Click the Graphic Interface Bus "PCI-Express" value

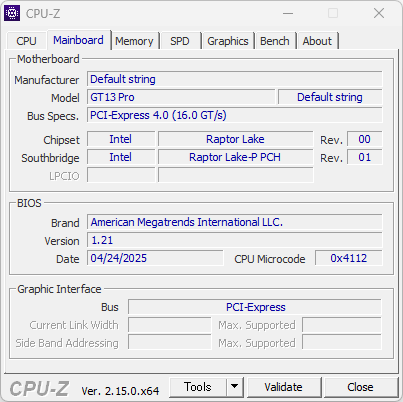click(x=255, y=307)
